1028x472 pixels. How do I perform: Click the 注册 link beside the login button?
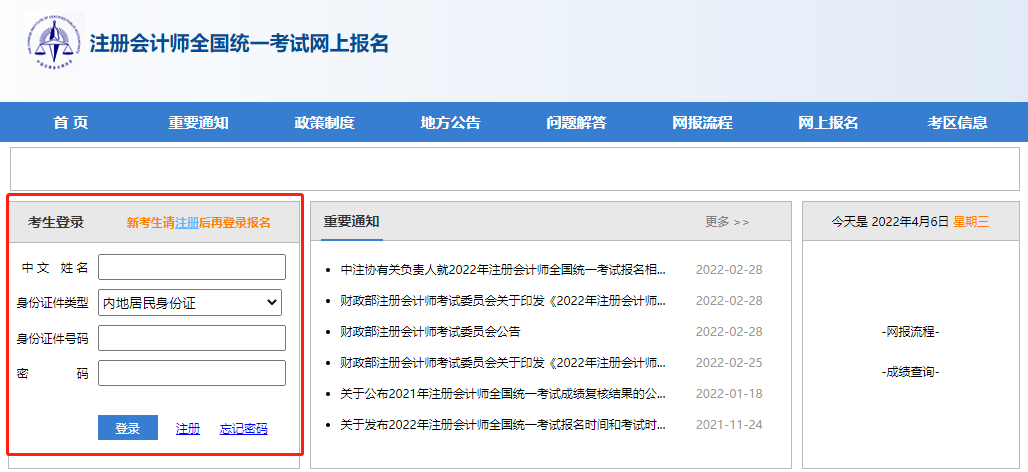click(x=188, y=428)
